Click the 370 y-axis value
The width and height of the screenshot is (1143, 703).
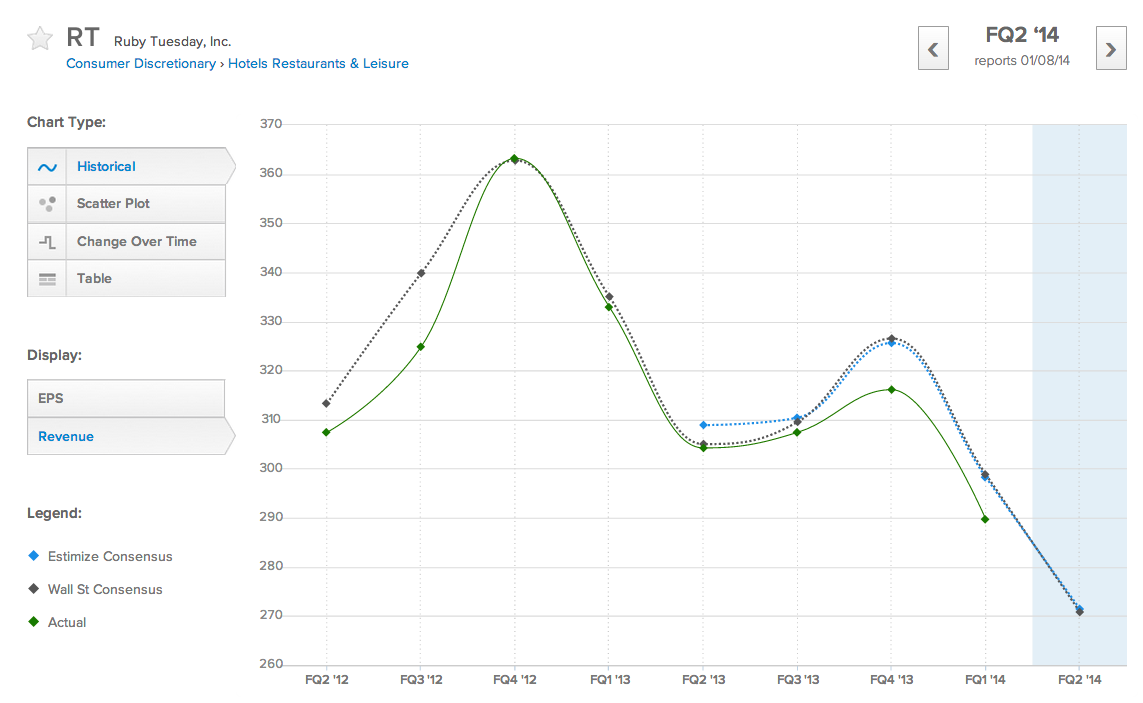pyautogui.click(x=270, y=124)
